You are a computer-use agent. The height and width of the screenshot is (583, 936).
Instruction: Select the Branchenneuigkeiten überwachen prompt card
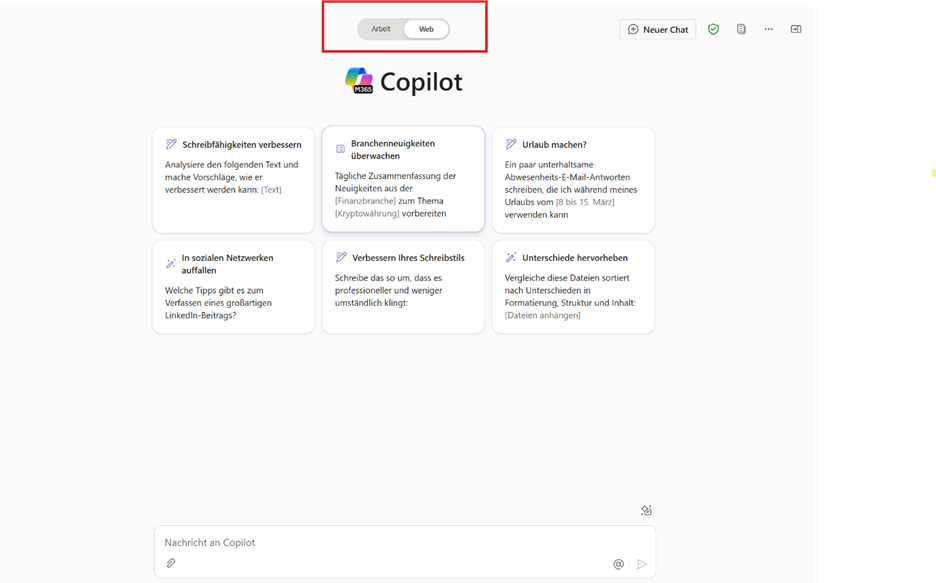(x=403, y=178)
